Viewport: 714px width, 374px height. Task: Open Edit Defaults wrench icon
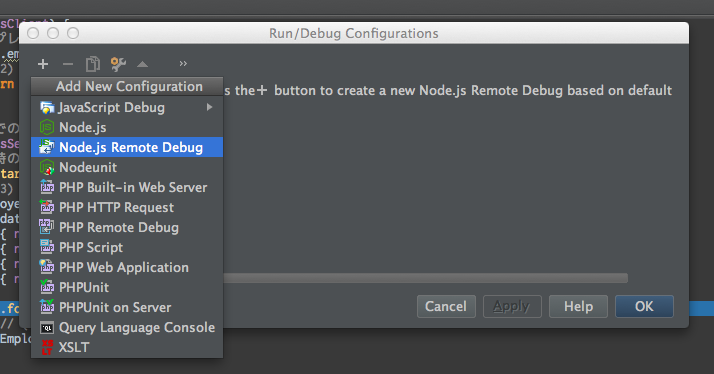[x=118, y=64]
